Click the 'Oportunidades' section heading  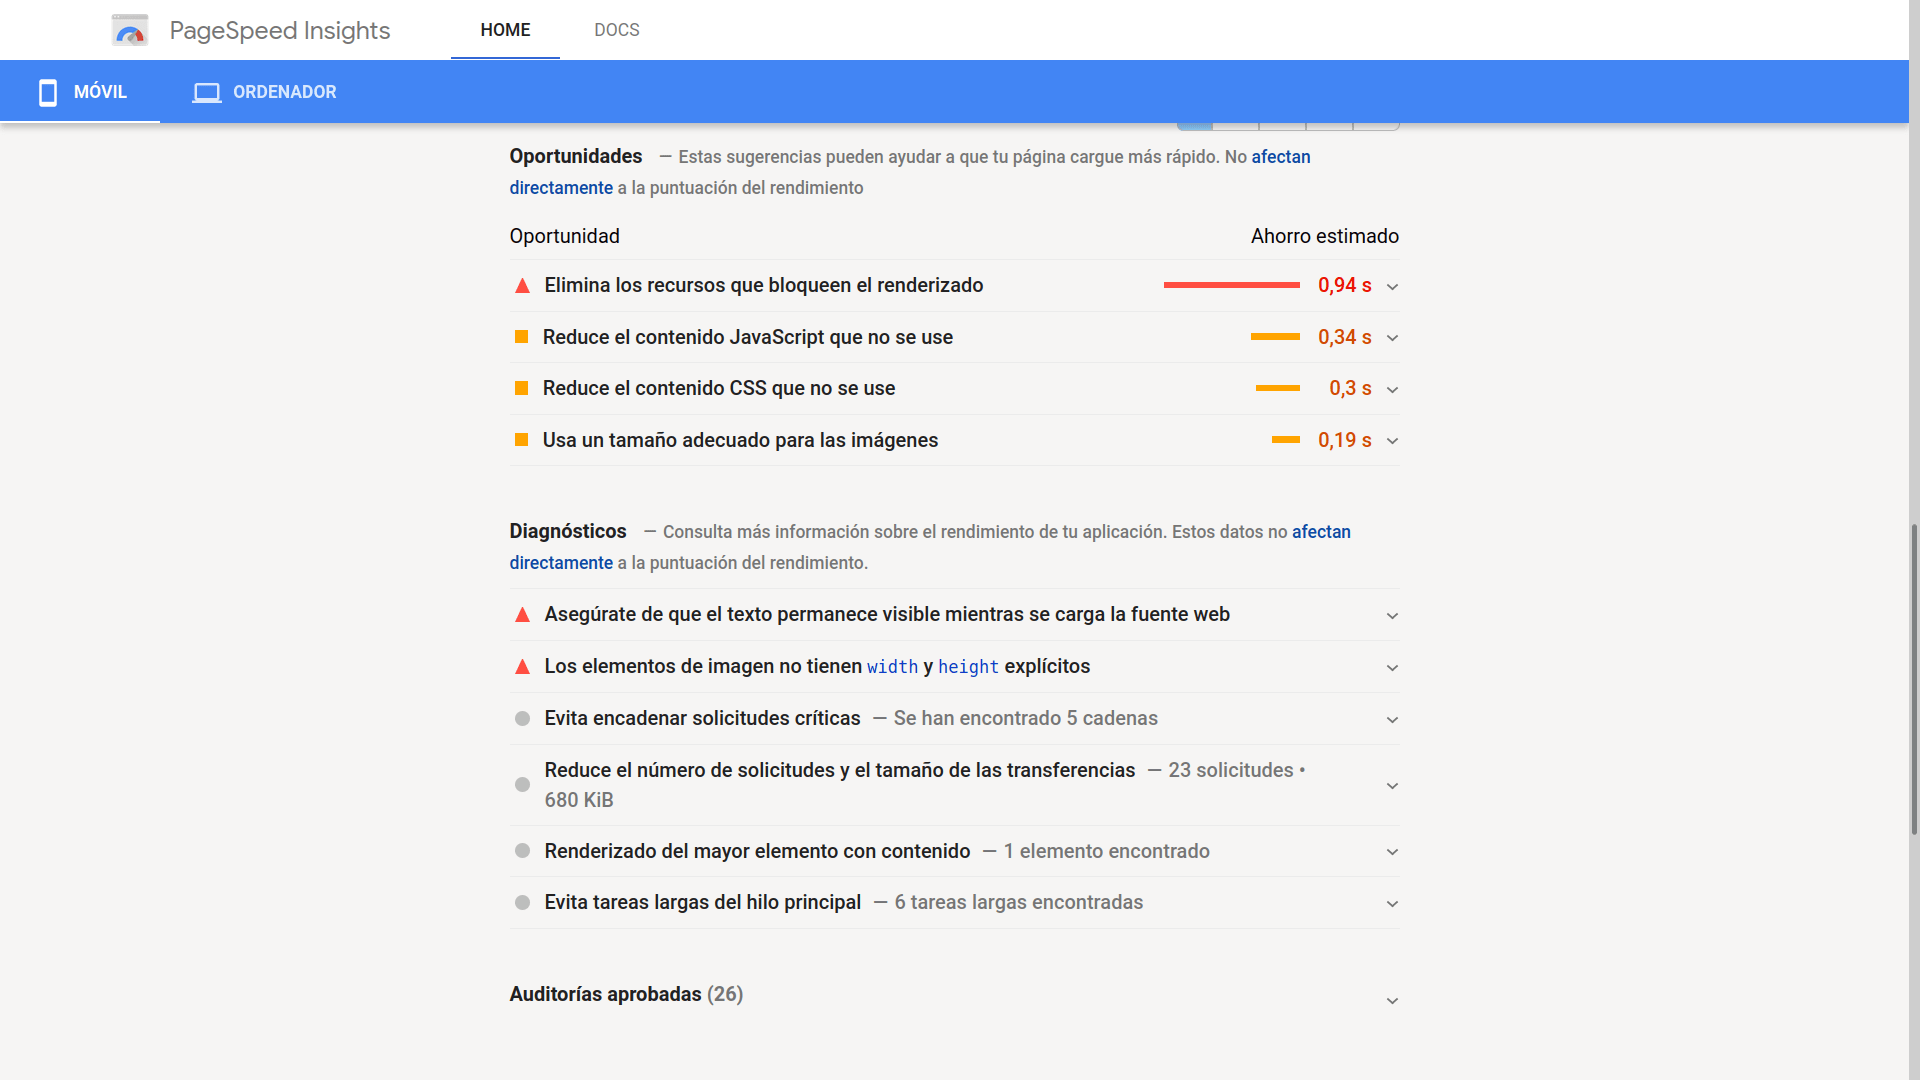[576, 156]
